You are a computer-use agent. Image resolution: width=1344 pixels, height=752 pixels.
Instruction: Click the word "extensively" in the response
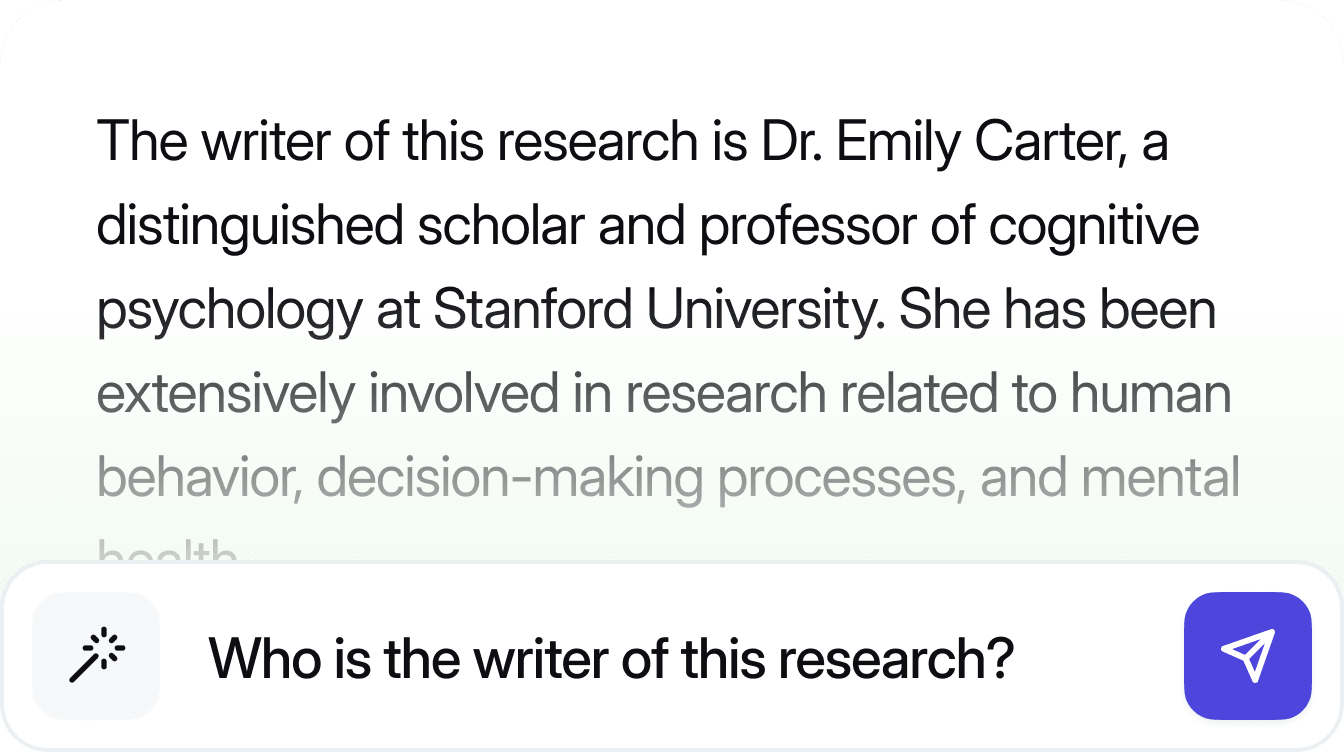pyautogui.click(x=225, y=394)
